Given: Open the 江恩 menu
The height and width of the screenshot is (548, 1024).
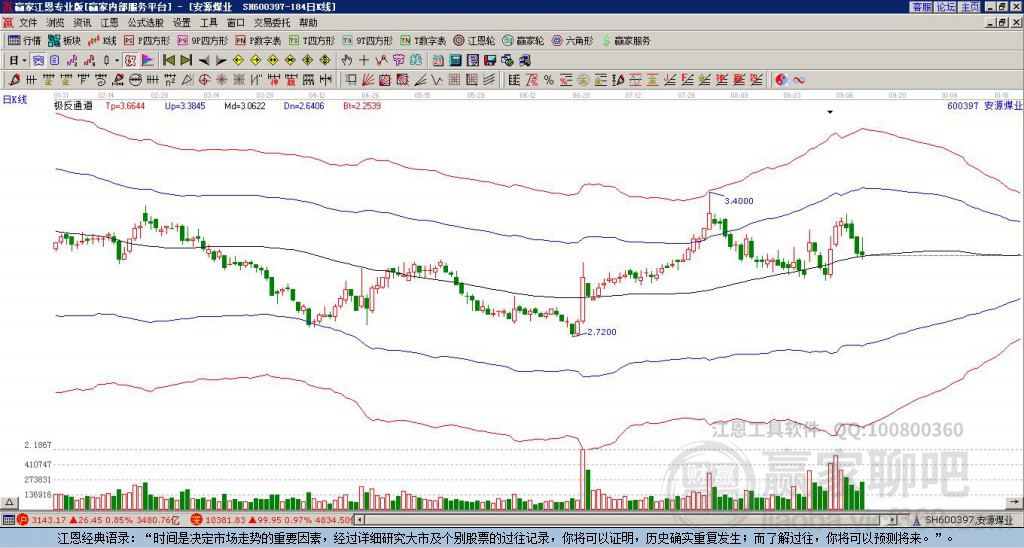Looking at the screenshot, I should [110, 23].
